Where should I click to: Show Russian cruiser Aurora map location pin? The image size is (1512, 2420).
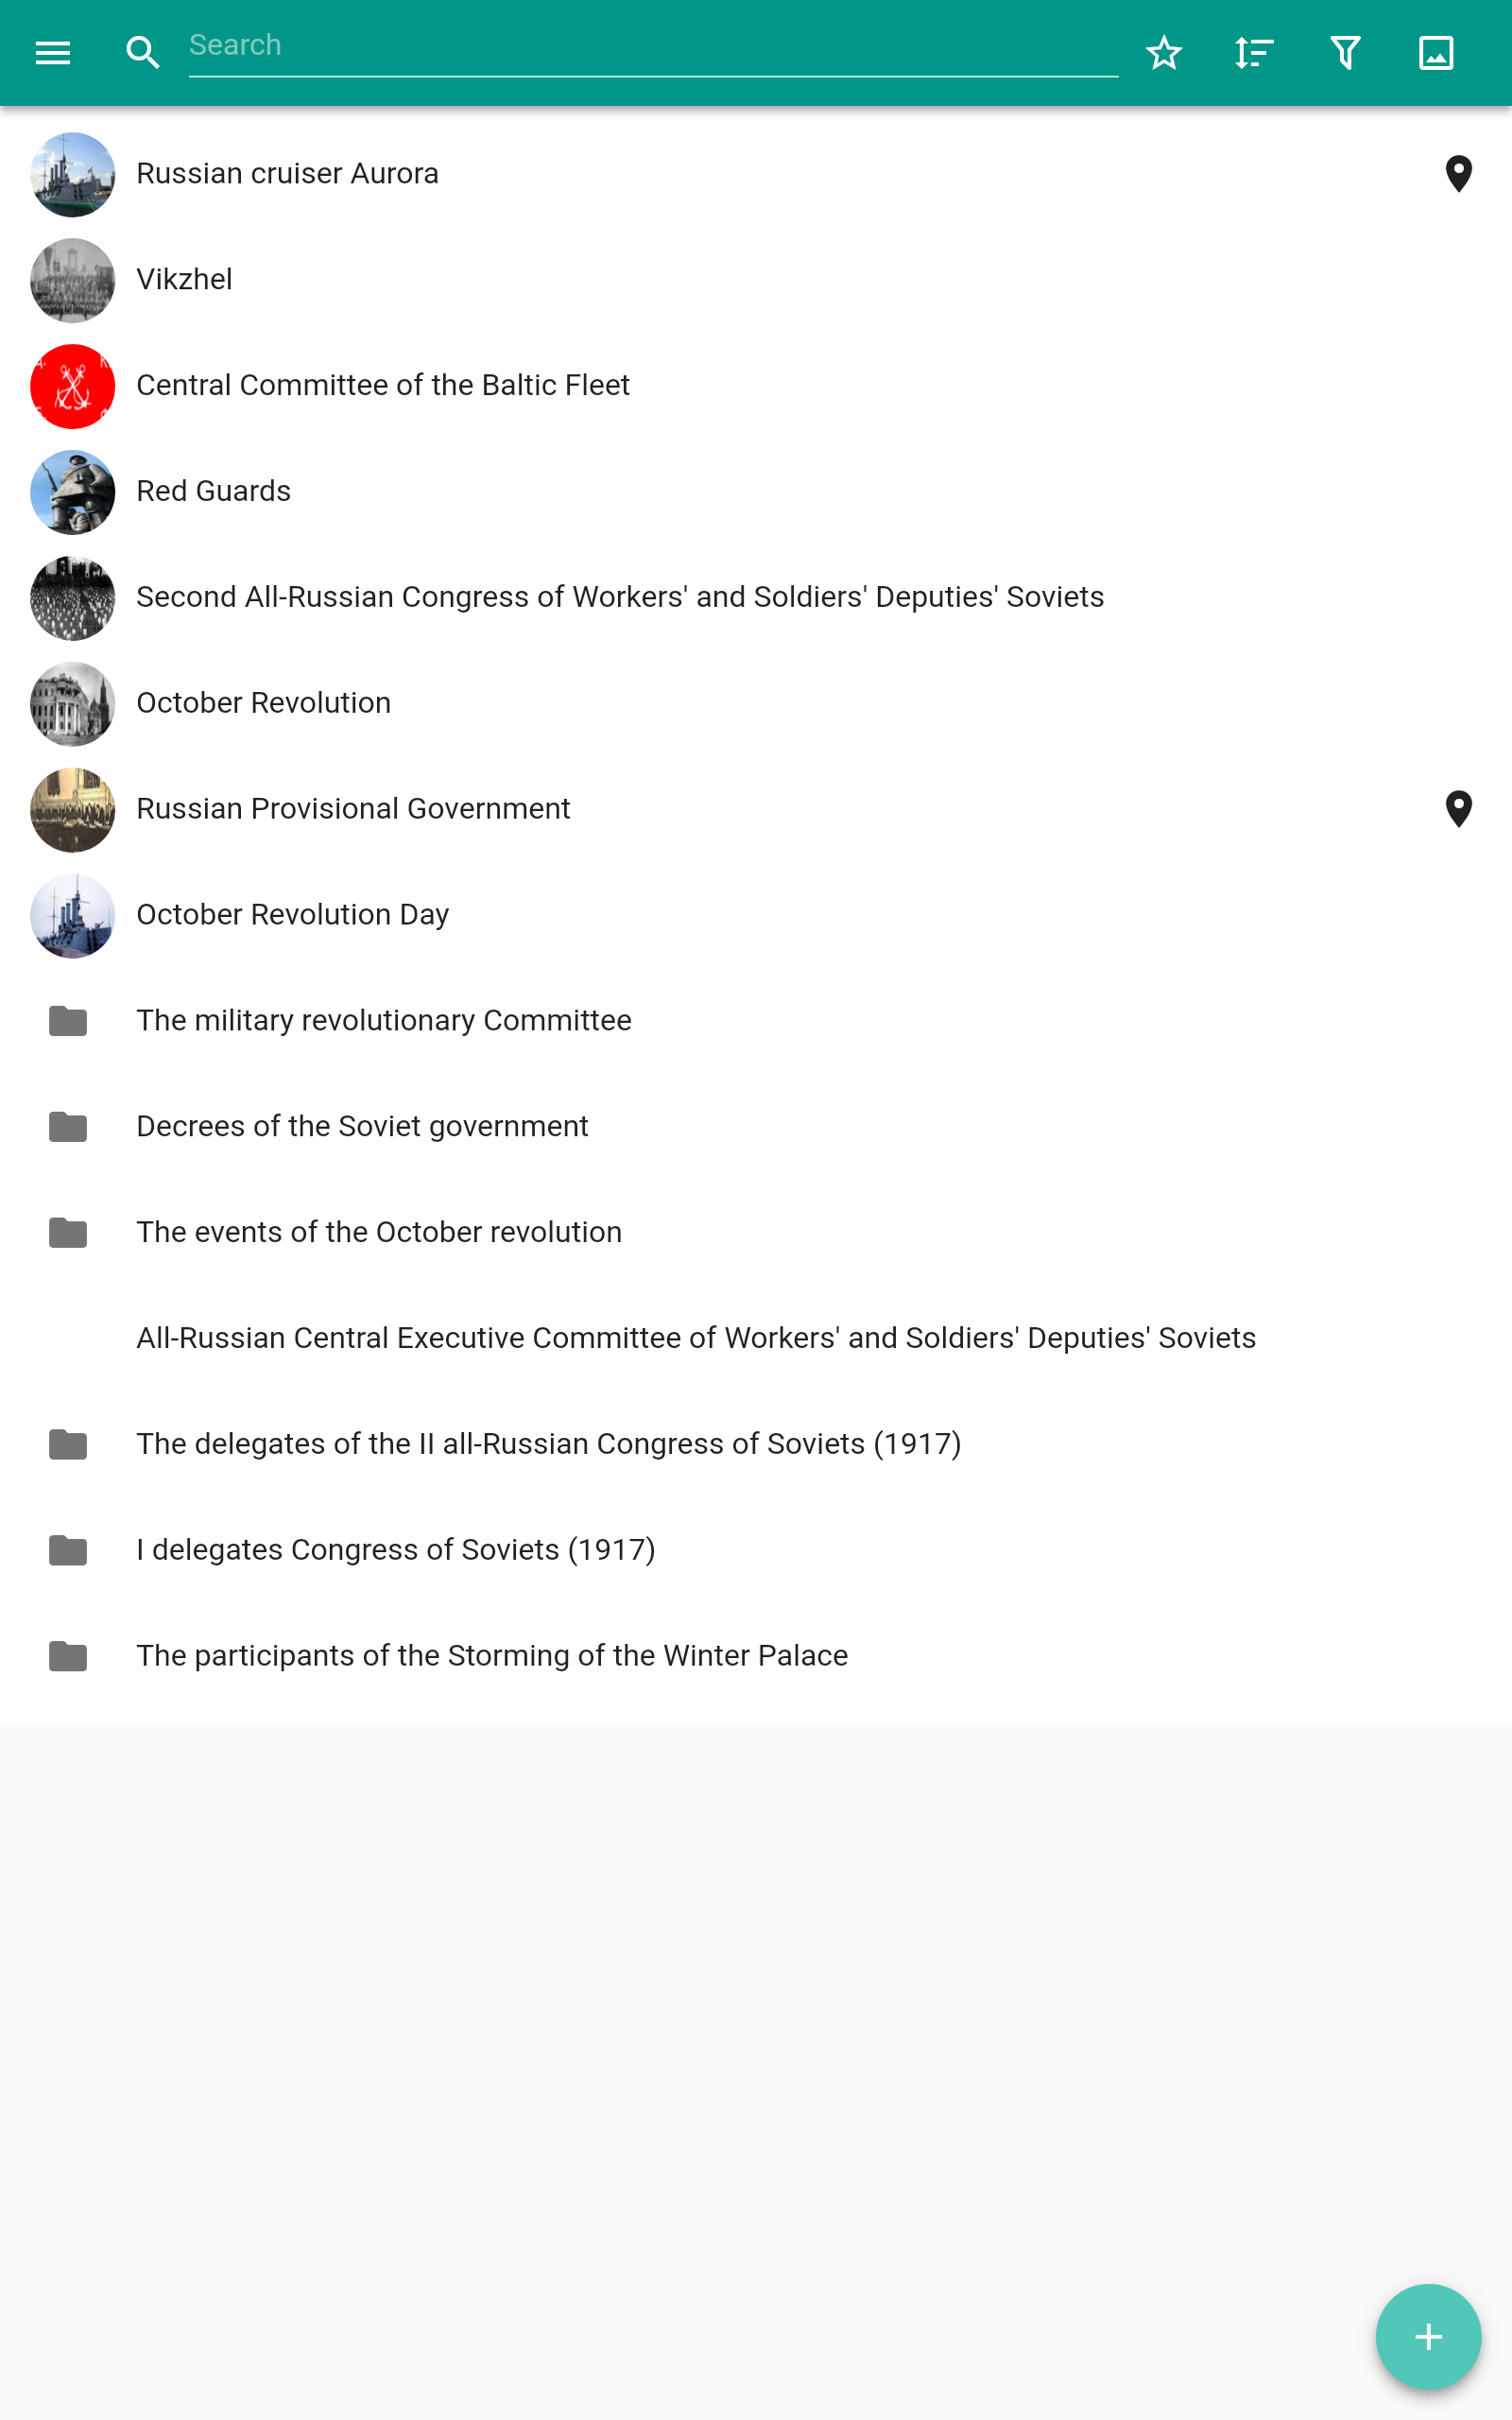click(1458, 174)
